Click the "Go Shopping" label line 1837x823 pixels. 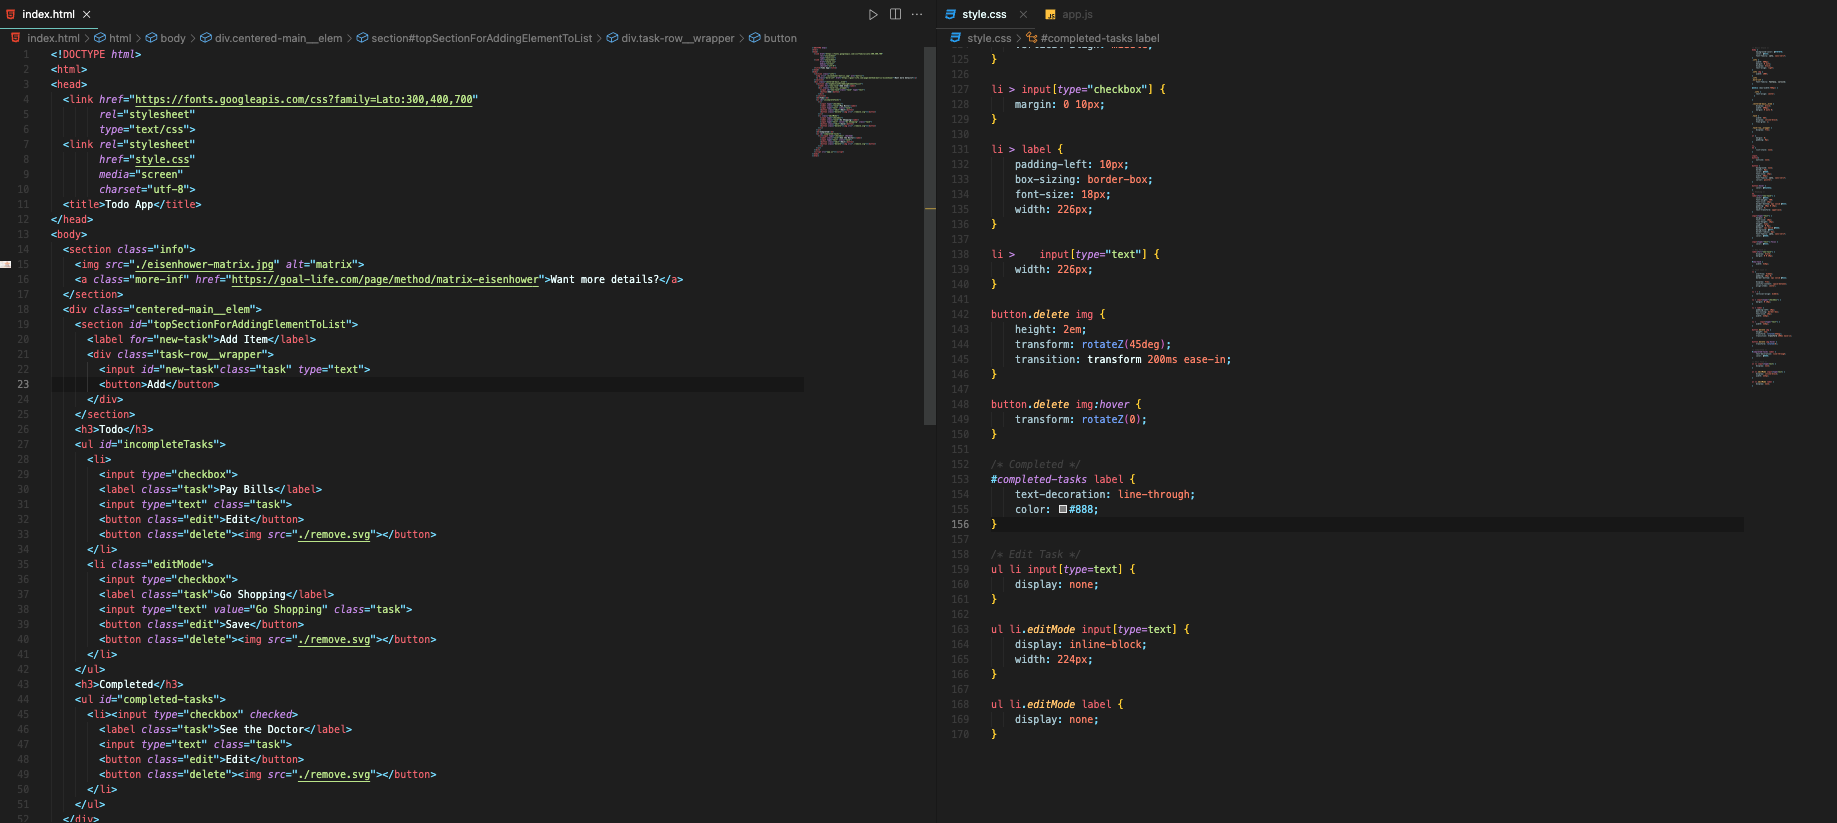click(217, 594)
